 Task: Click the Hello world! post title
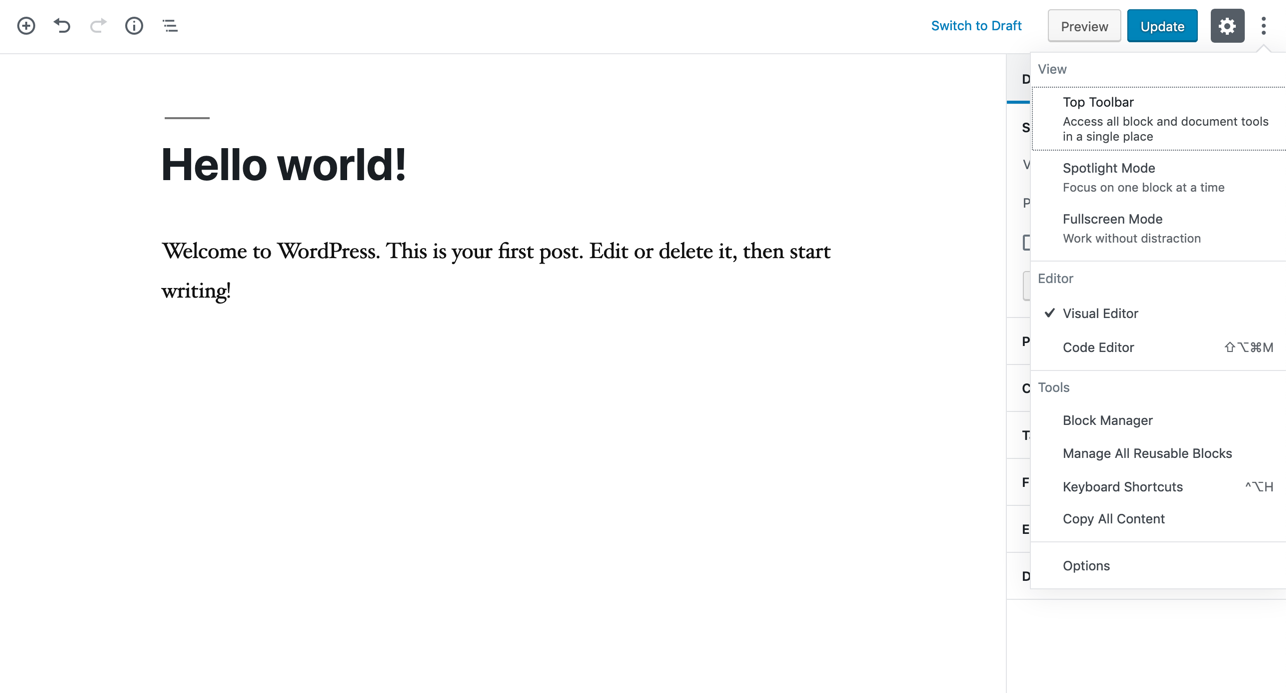pyautogui.click(x=284, y=165)
